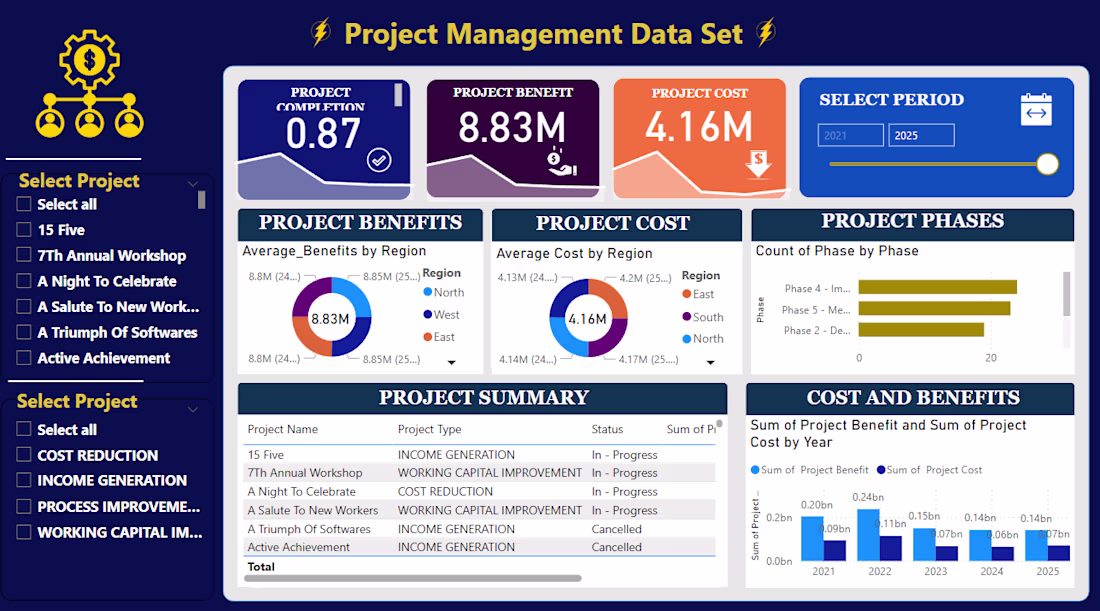Viewport: 1100px width, 611px height.
Task: Click the Project Phases chart vertical scrollbar
Action: 1066,295
